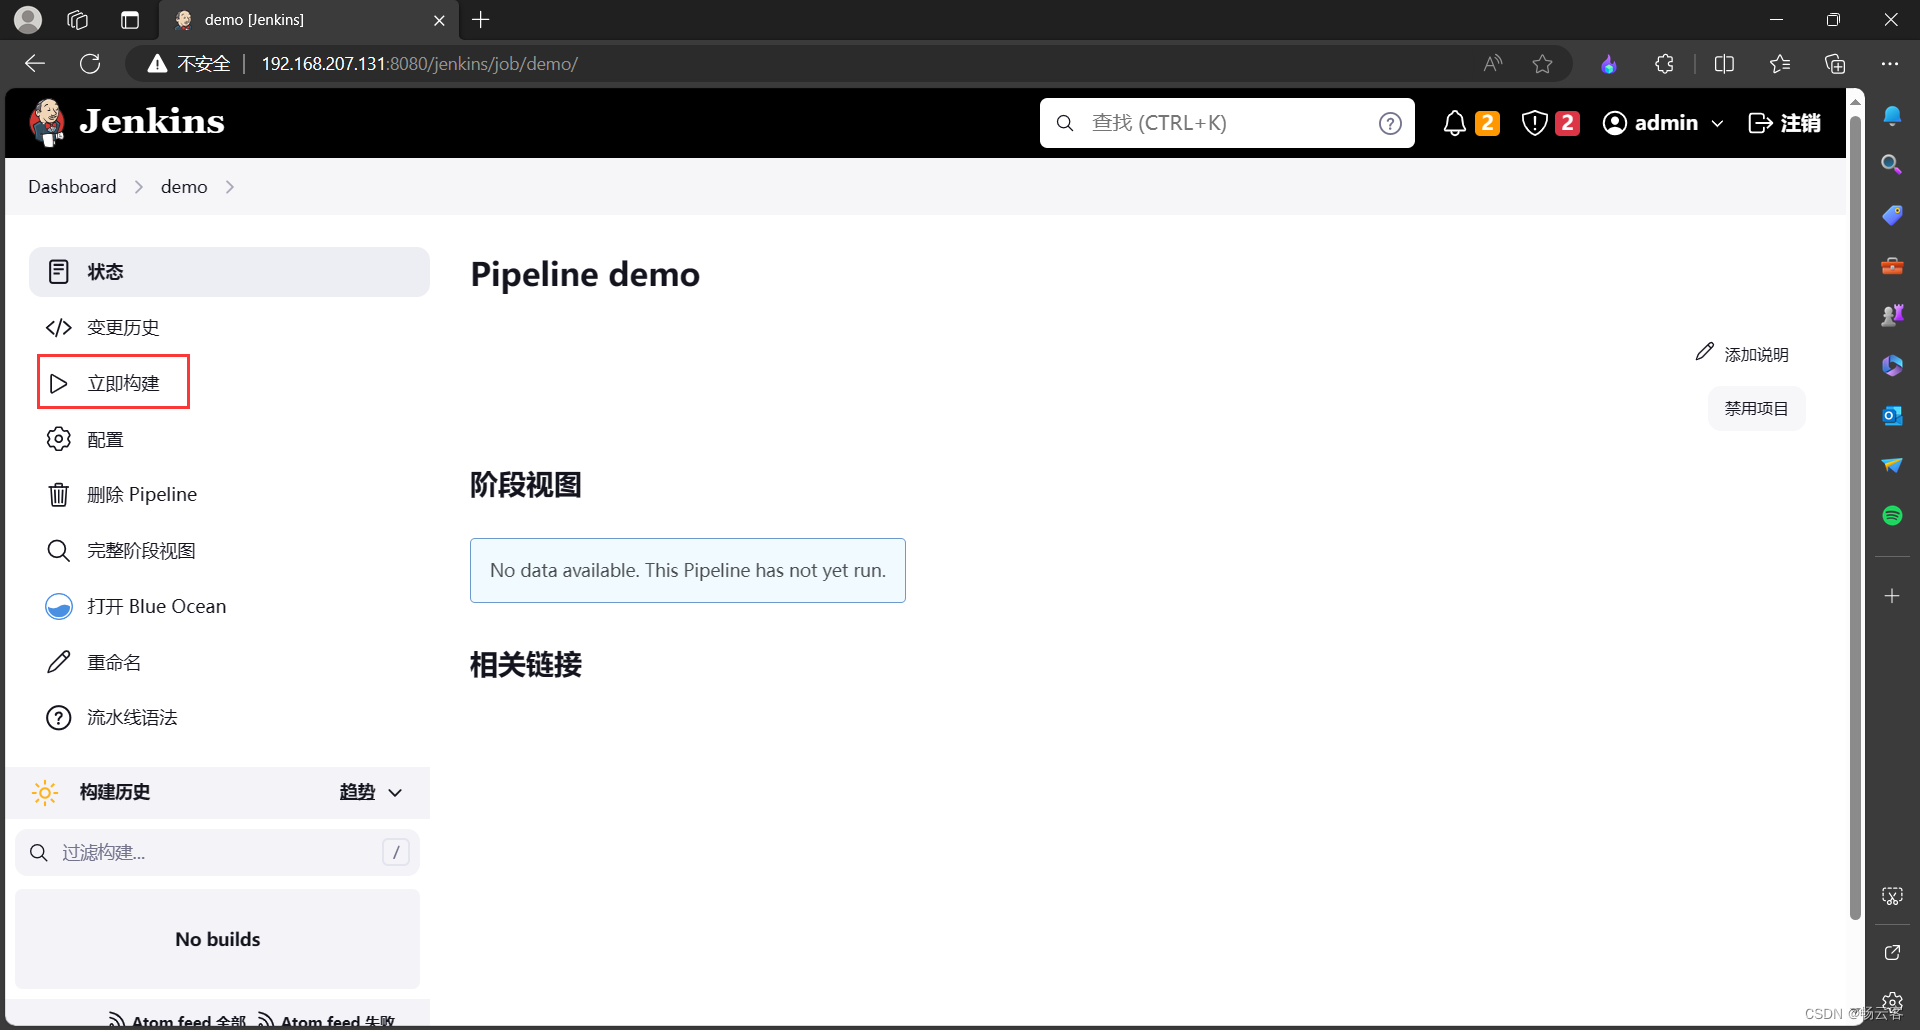Open the collections icon
Viewport: 1920px width, 1030px height.
pos(1835,64)
